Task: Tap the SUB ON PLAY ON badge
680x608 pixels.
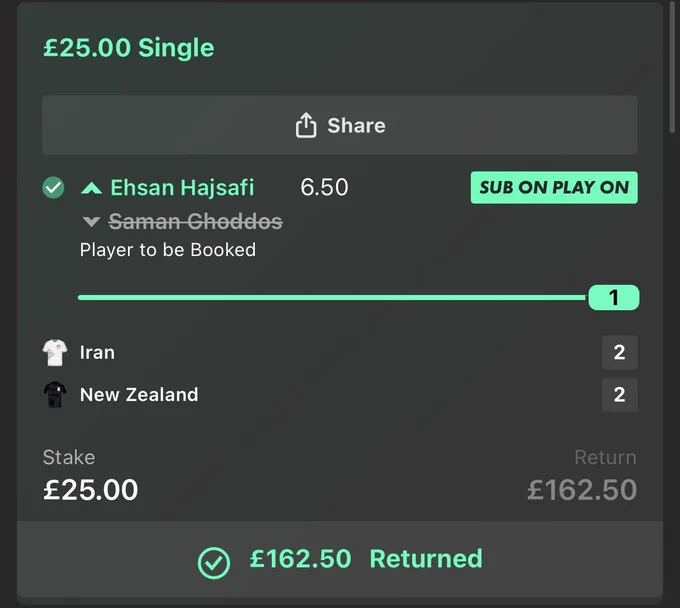Action: (554, 187)
